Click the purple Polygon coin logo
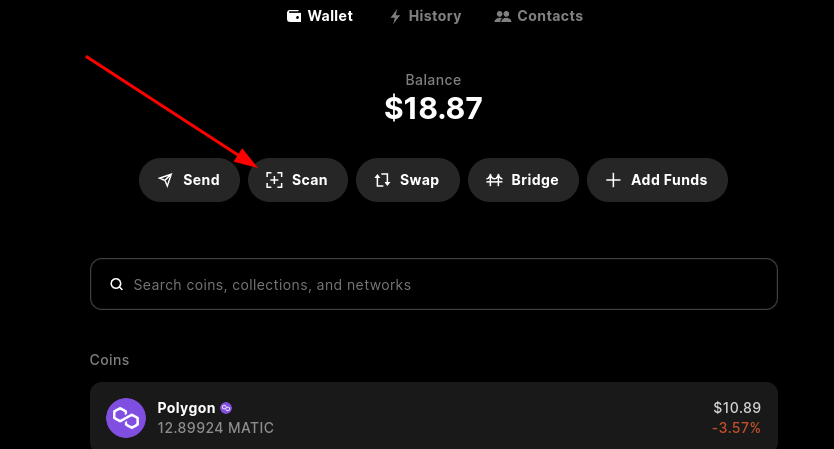Image resolution: width=834 pixels, height=449 pixels. tap(126, 418)
